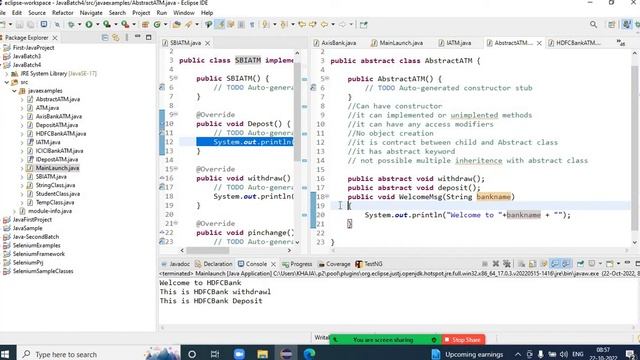
Task: Open the hidden editor tabs list chevron
Action: pyautogui.click(x=620, y=42)
